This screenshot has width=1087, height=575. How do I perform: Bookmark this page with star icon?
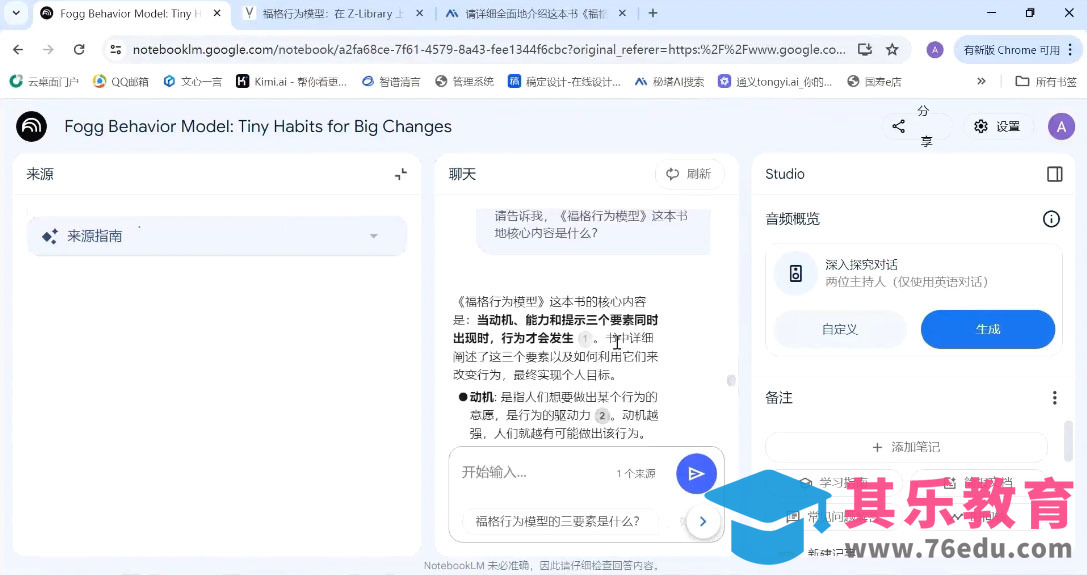pyautogui.click(x=892, y=49)
